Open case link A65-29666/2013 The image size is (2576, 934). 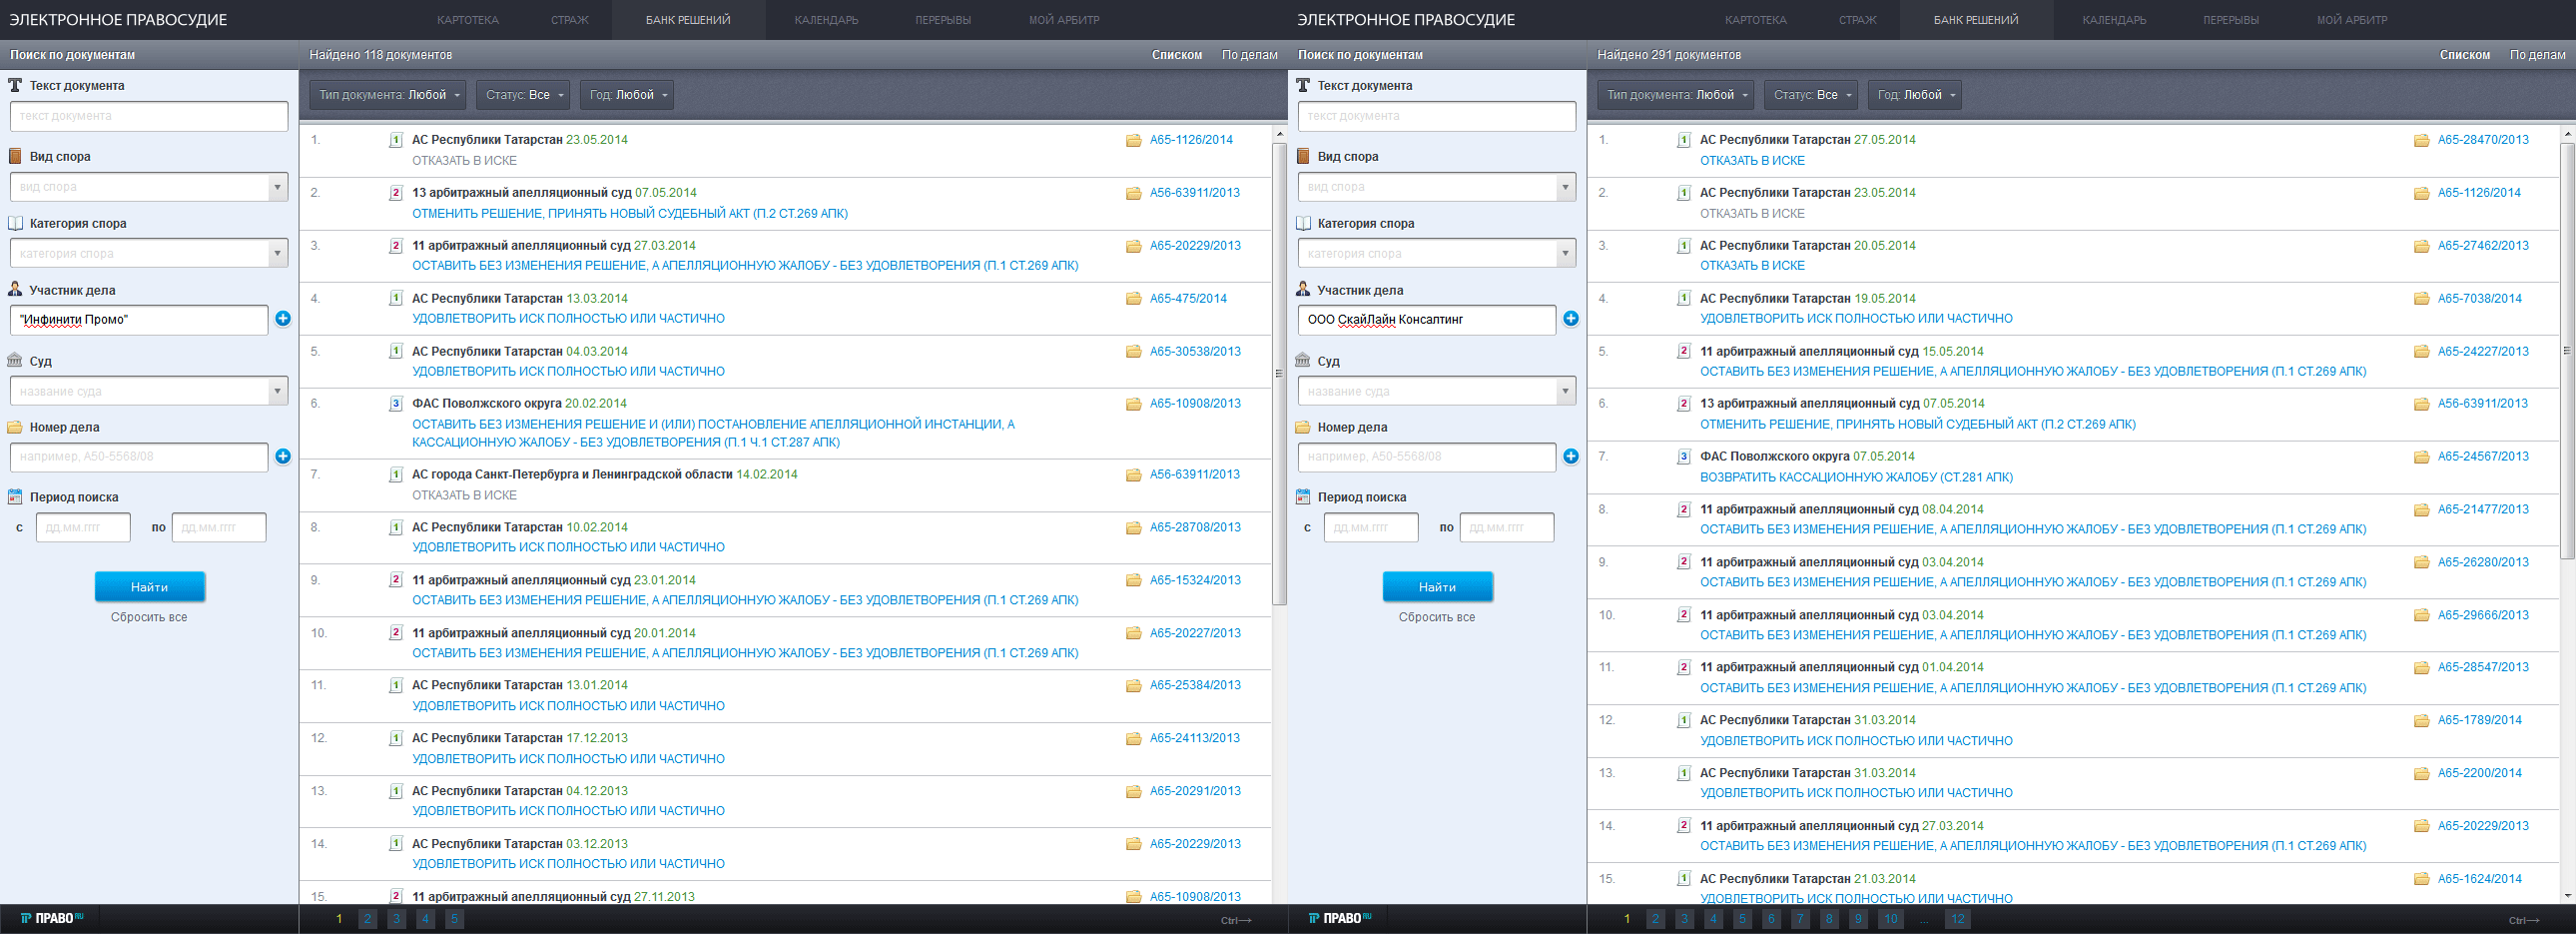[2483, 615]
